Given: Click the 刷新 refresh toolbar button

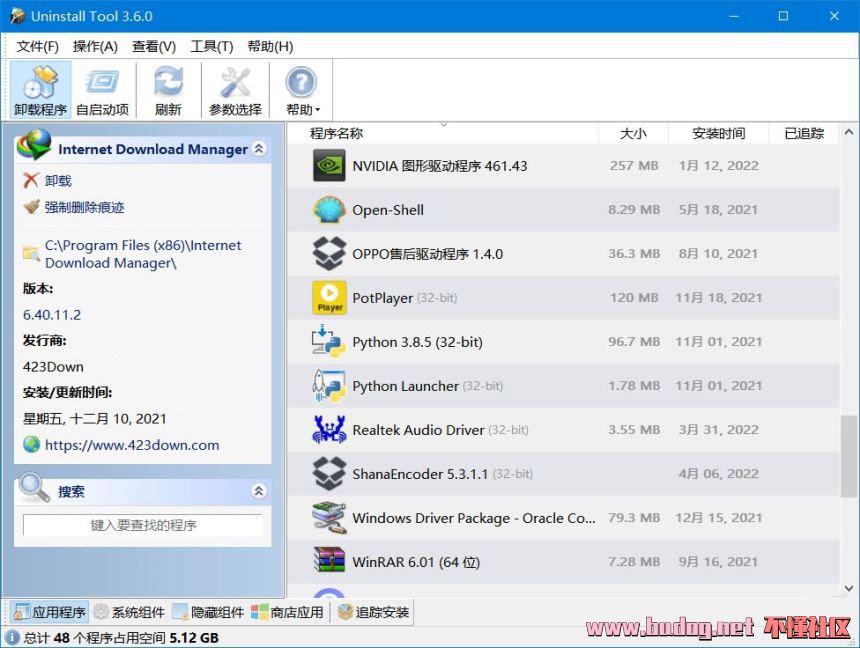Looking at the screenshot, I should pos(168,90).
